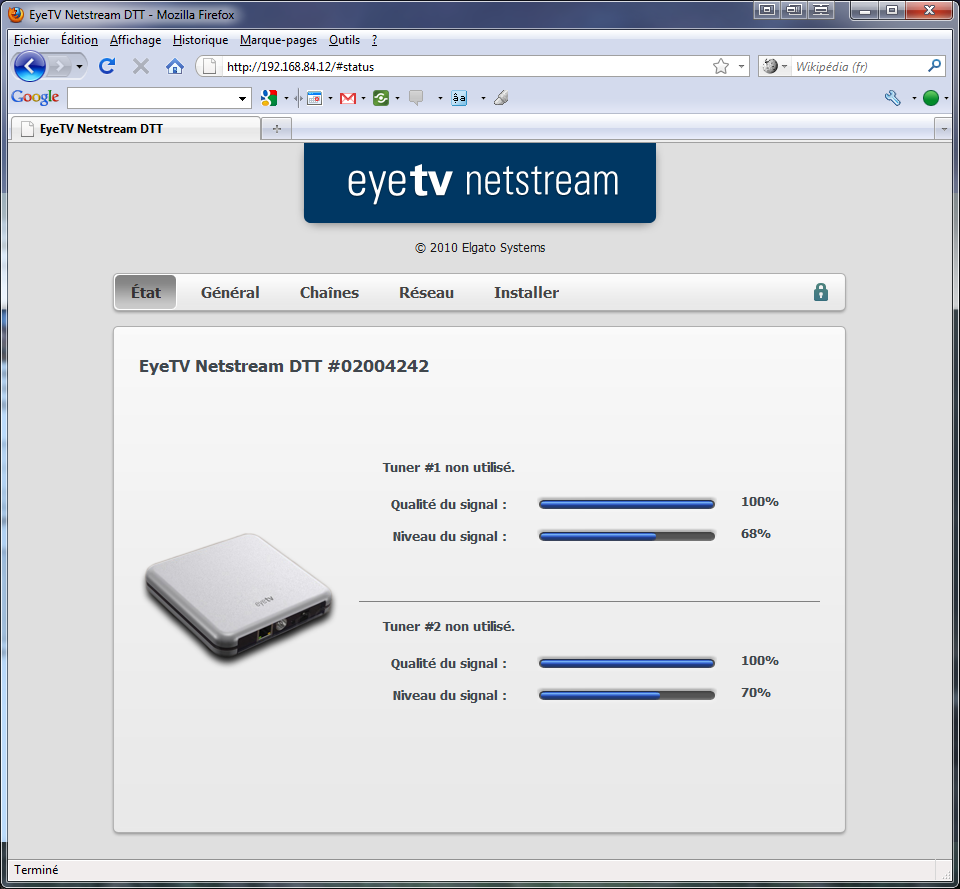Click the green share toolbar icon
This screenshot has height=889, width=960.
[381, 98]
